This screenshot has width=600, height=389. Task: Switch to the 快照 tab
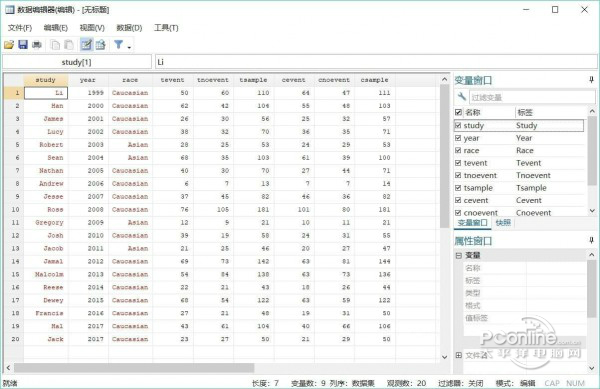coord(503,223)
